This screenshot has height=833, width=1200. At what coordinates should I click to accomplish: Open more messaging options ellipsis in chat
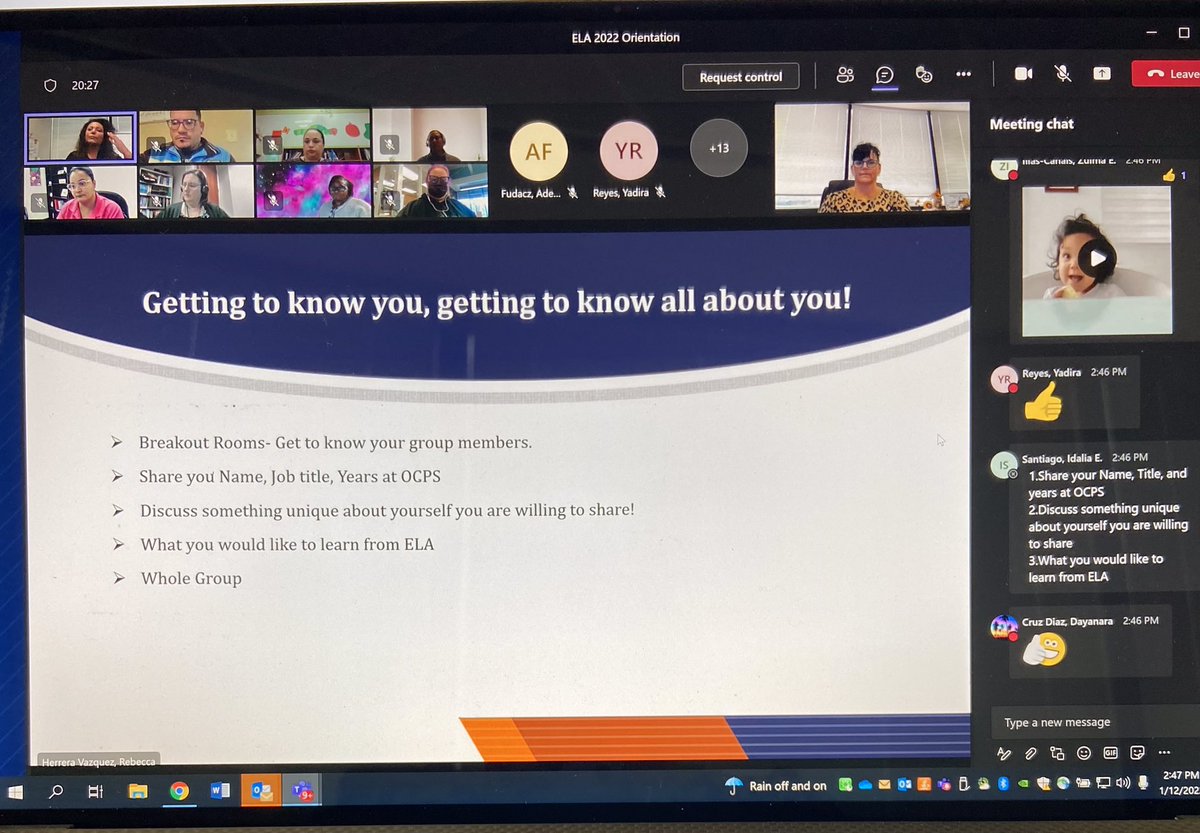[x=1164, y=753]
